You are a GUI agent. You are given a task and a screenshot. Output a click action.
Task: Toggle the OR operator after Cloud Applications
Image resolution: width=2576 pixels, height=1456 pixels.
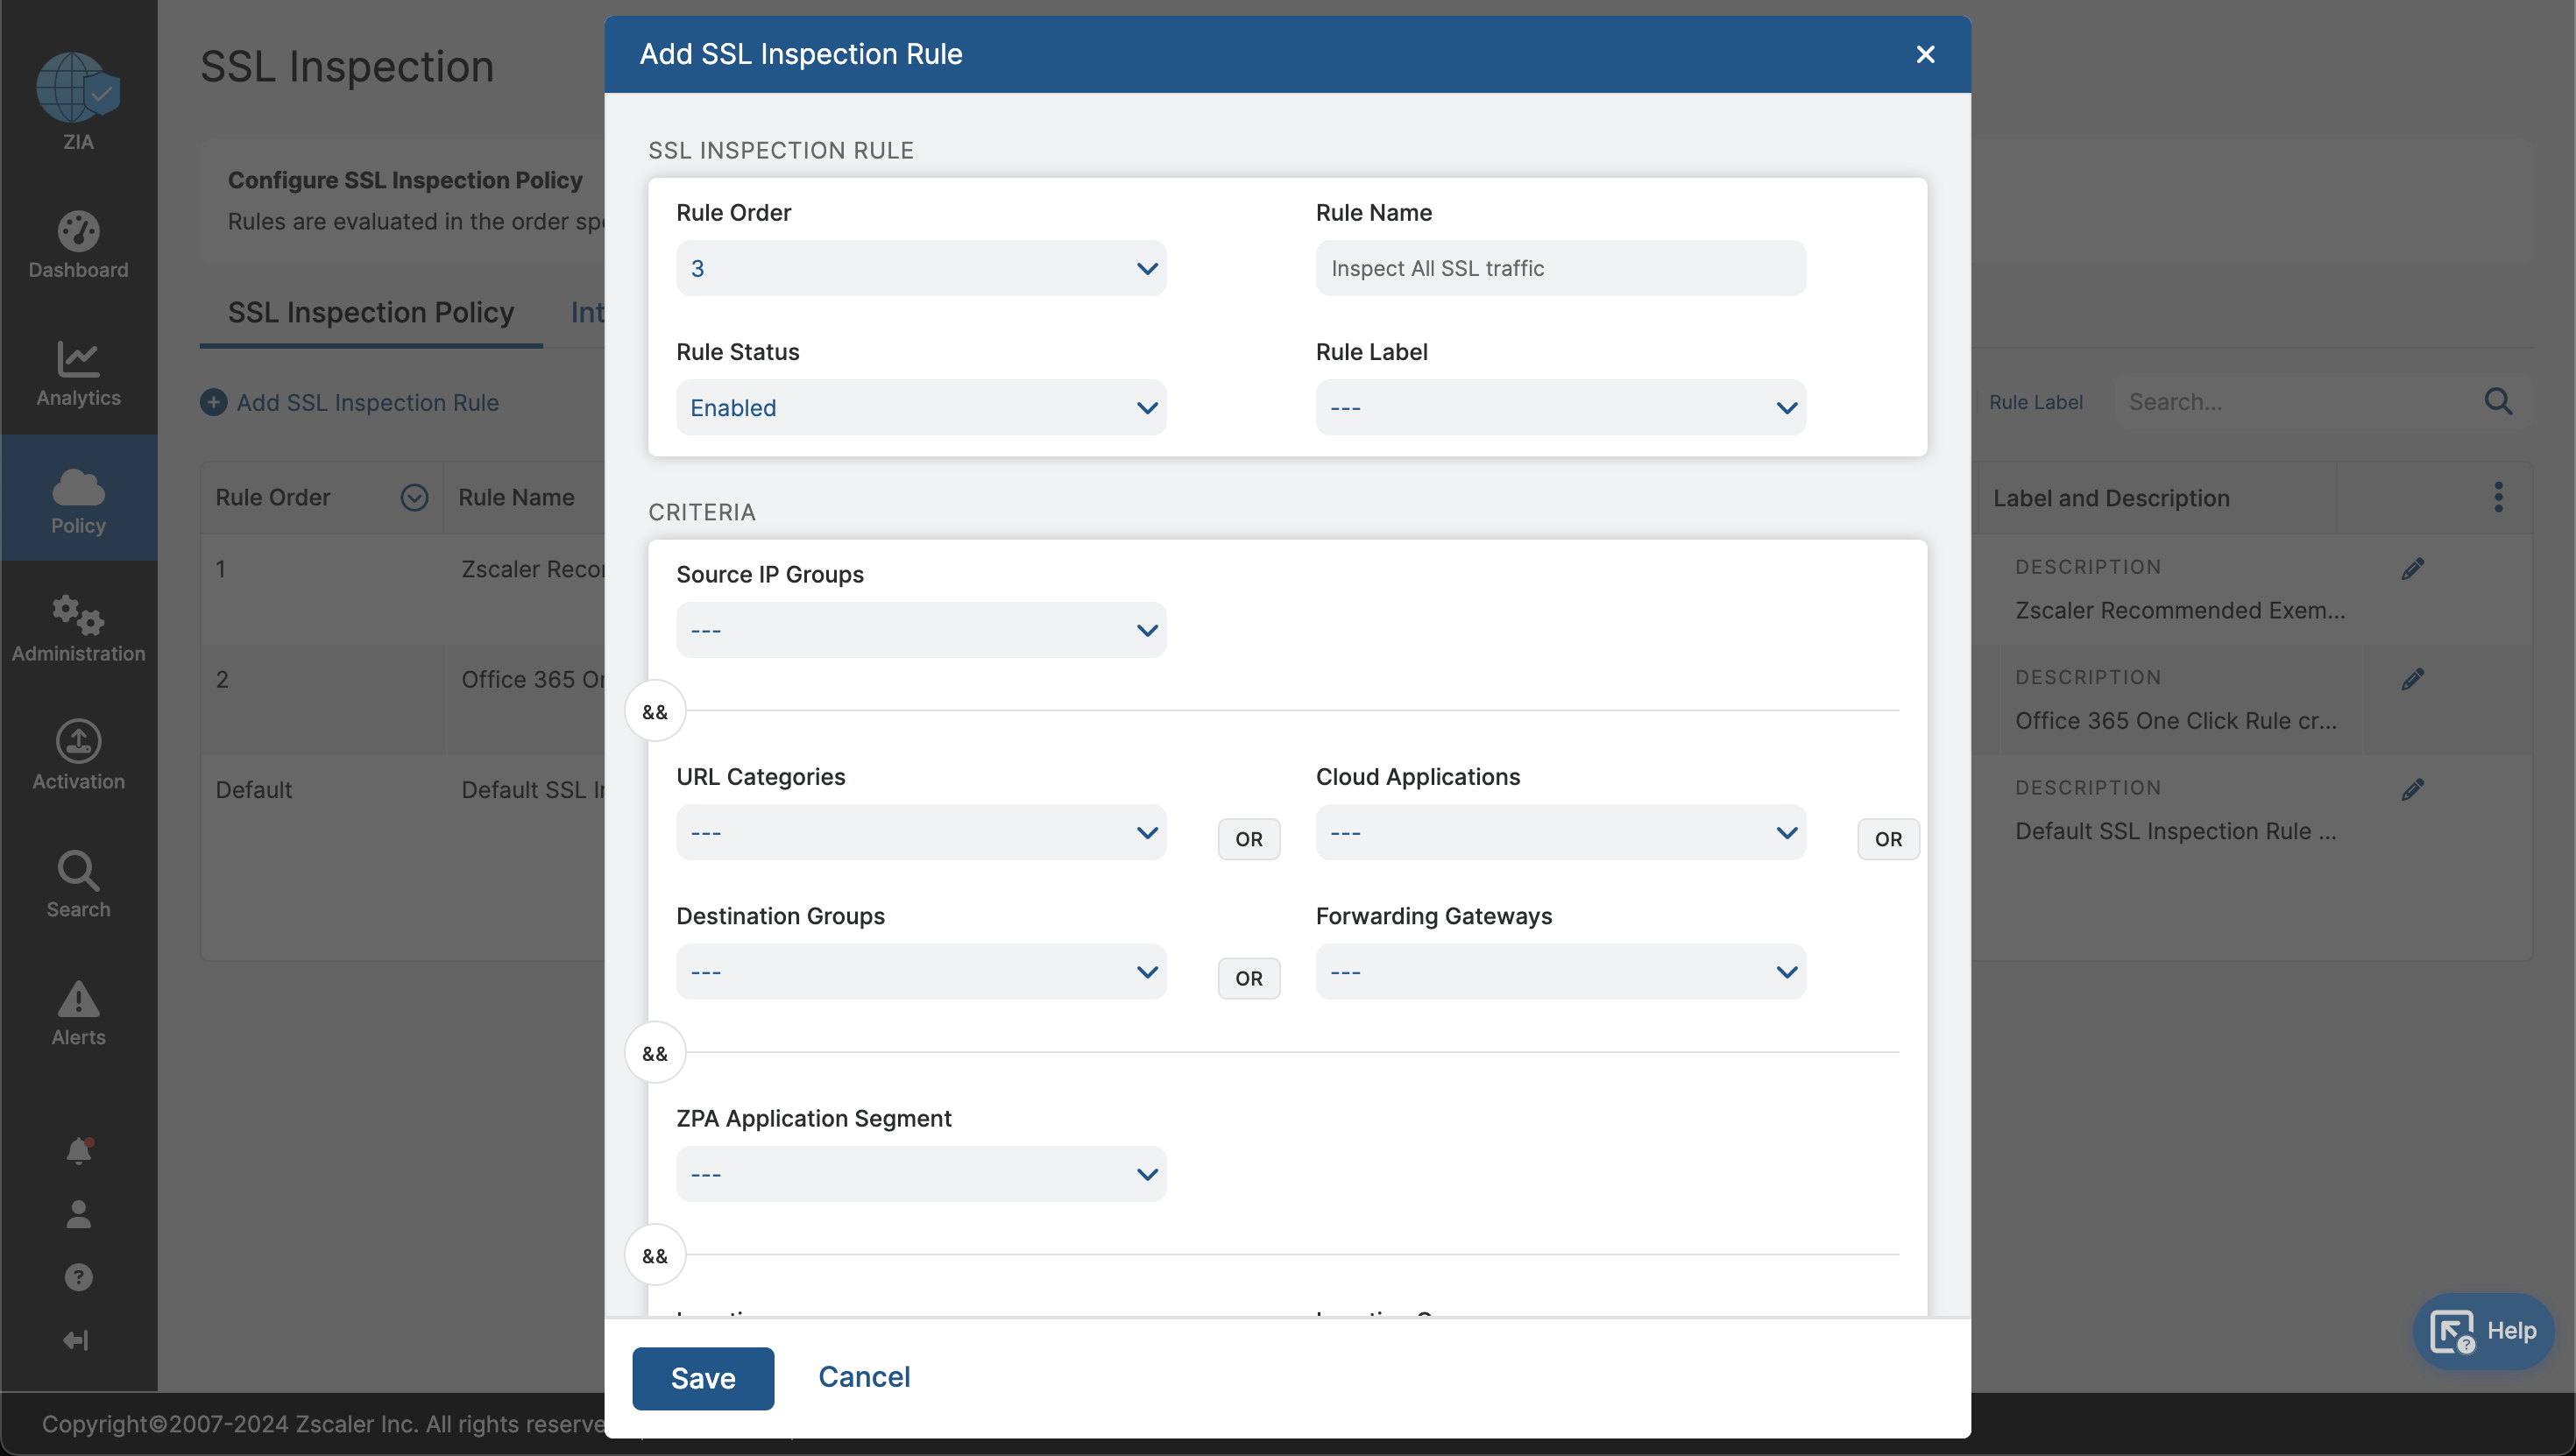1888,839
